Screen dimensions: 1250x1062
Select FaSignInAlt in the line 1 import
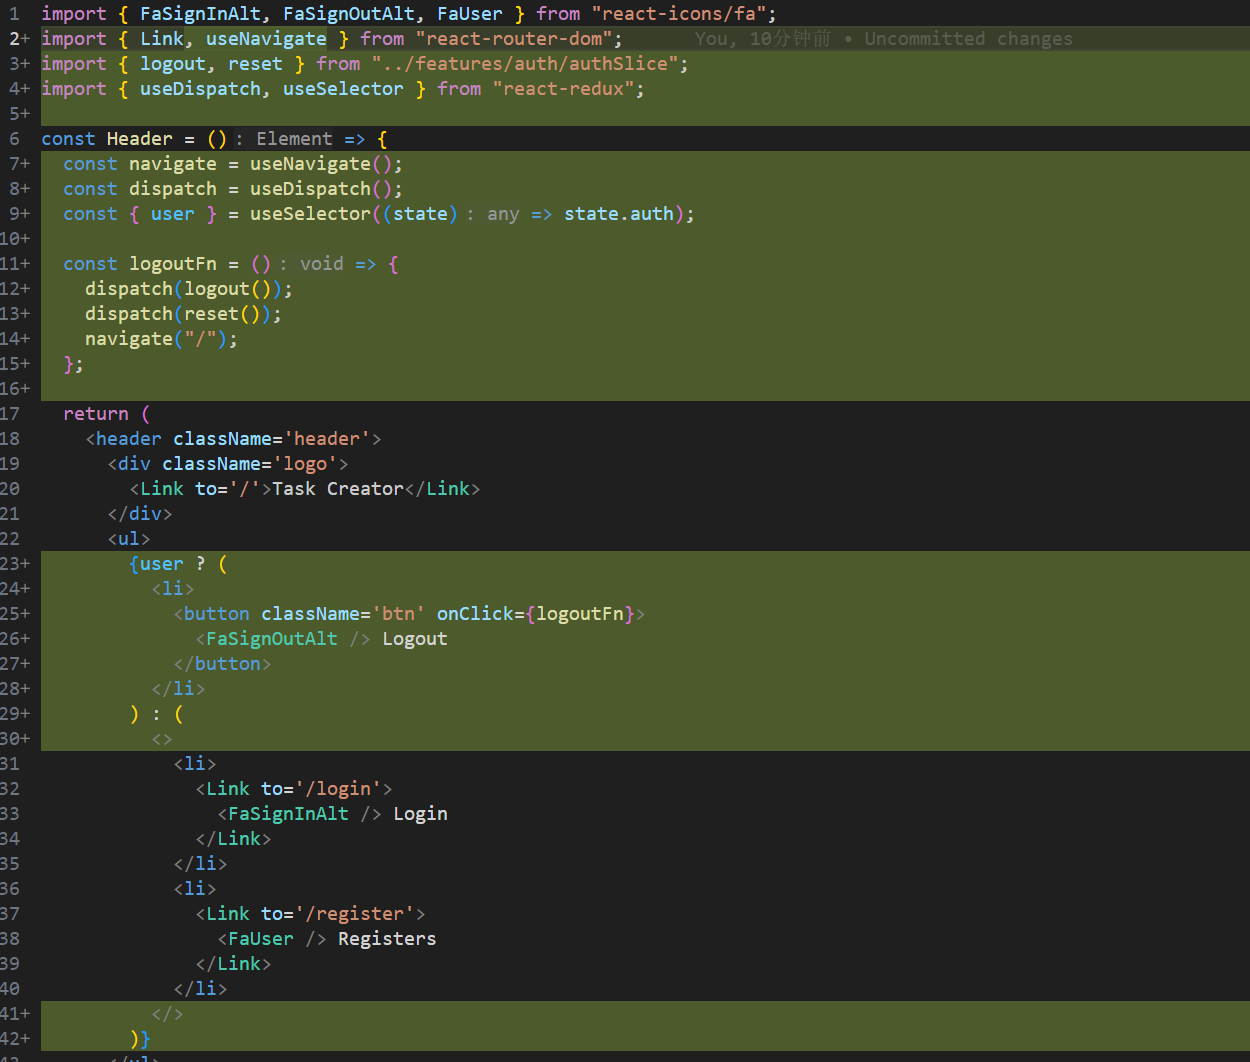[200, 14]
